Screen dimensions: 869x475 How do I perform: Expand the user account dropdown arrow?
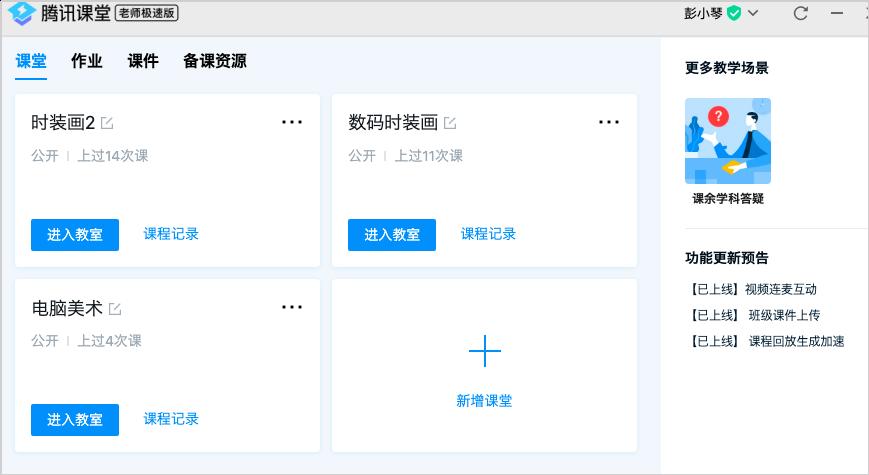pos(753,13)
